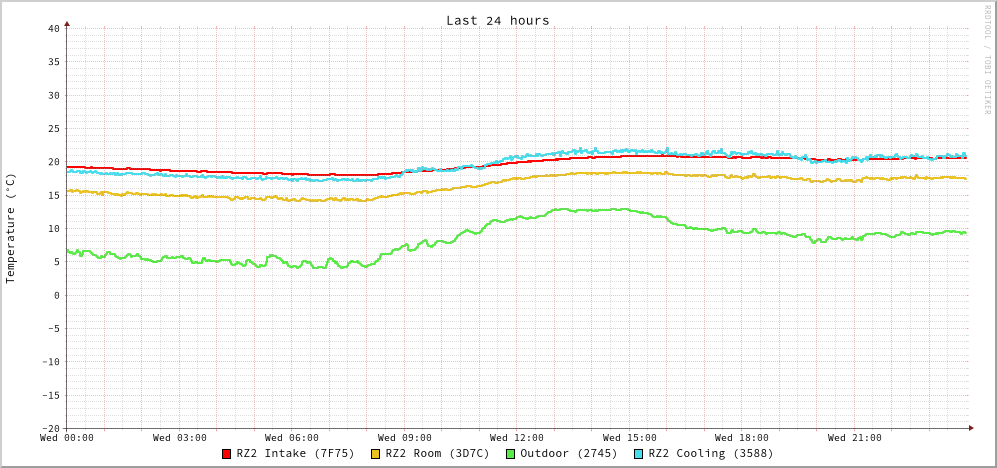The height and width of the screenshot is (468, 997).
Task: Select the RZ2 Cooling (3588) legend label
Action: click(x=710, y=453)
